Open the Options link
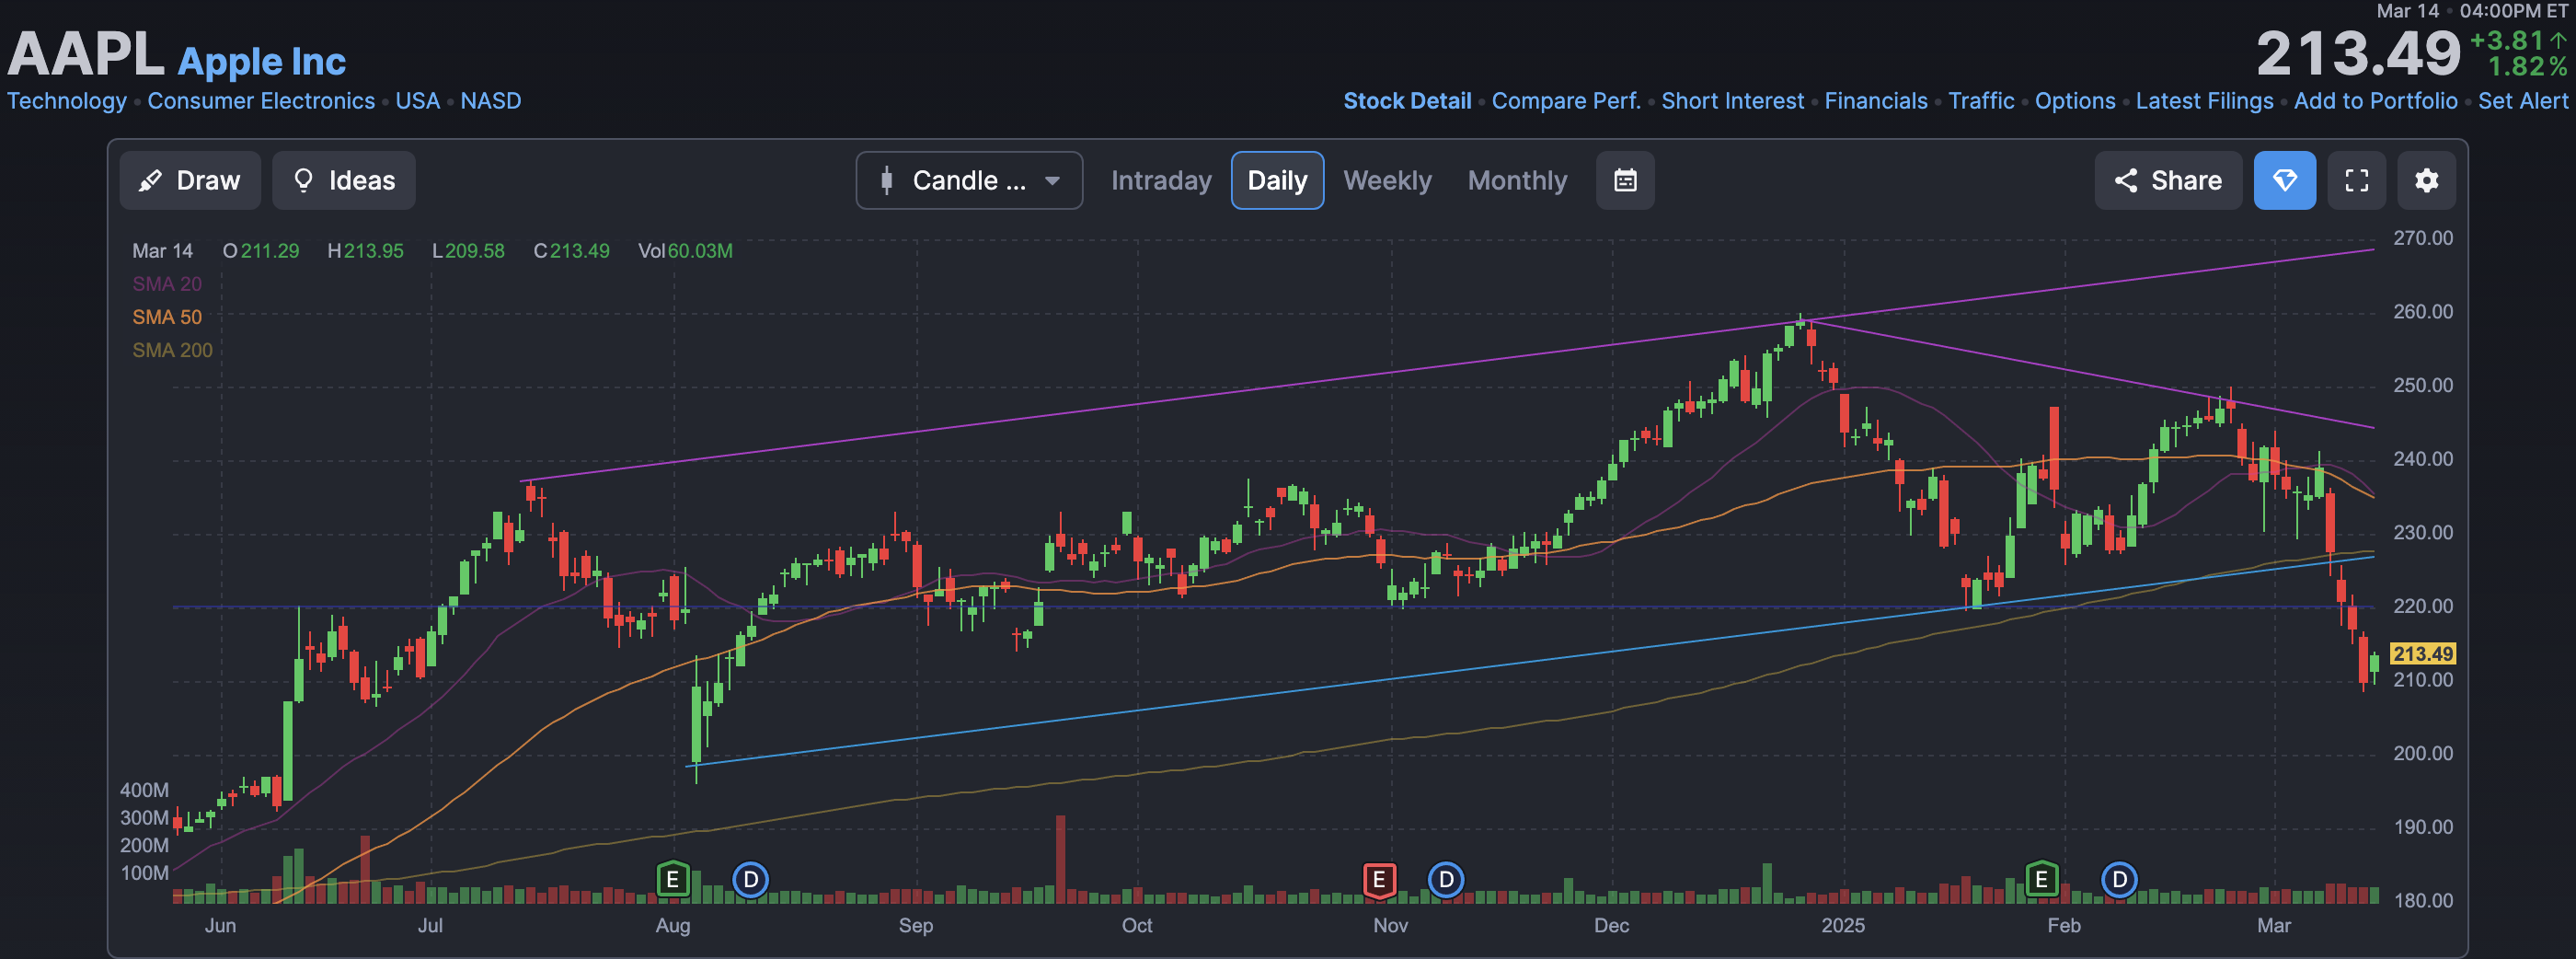This screenshot has height=959, width=2576. click(x=2075, y=101)
